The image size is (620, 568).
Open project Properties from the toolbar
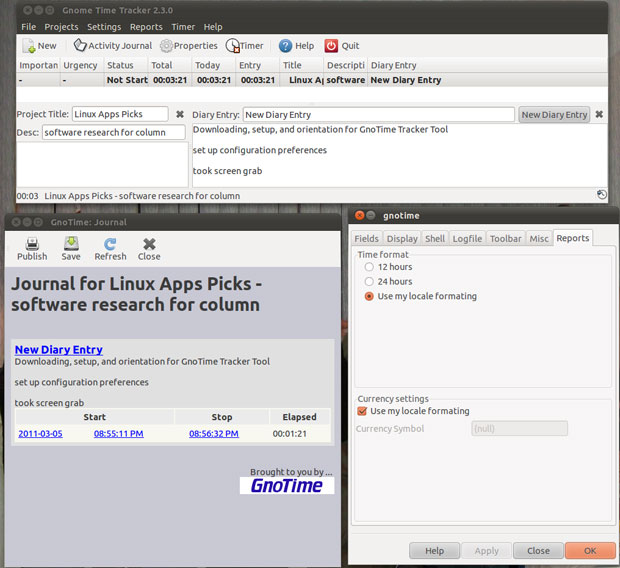tap(166, 46)
